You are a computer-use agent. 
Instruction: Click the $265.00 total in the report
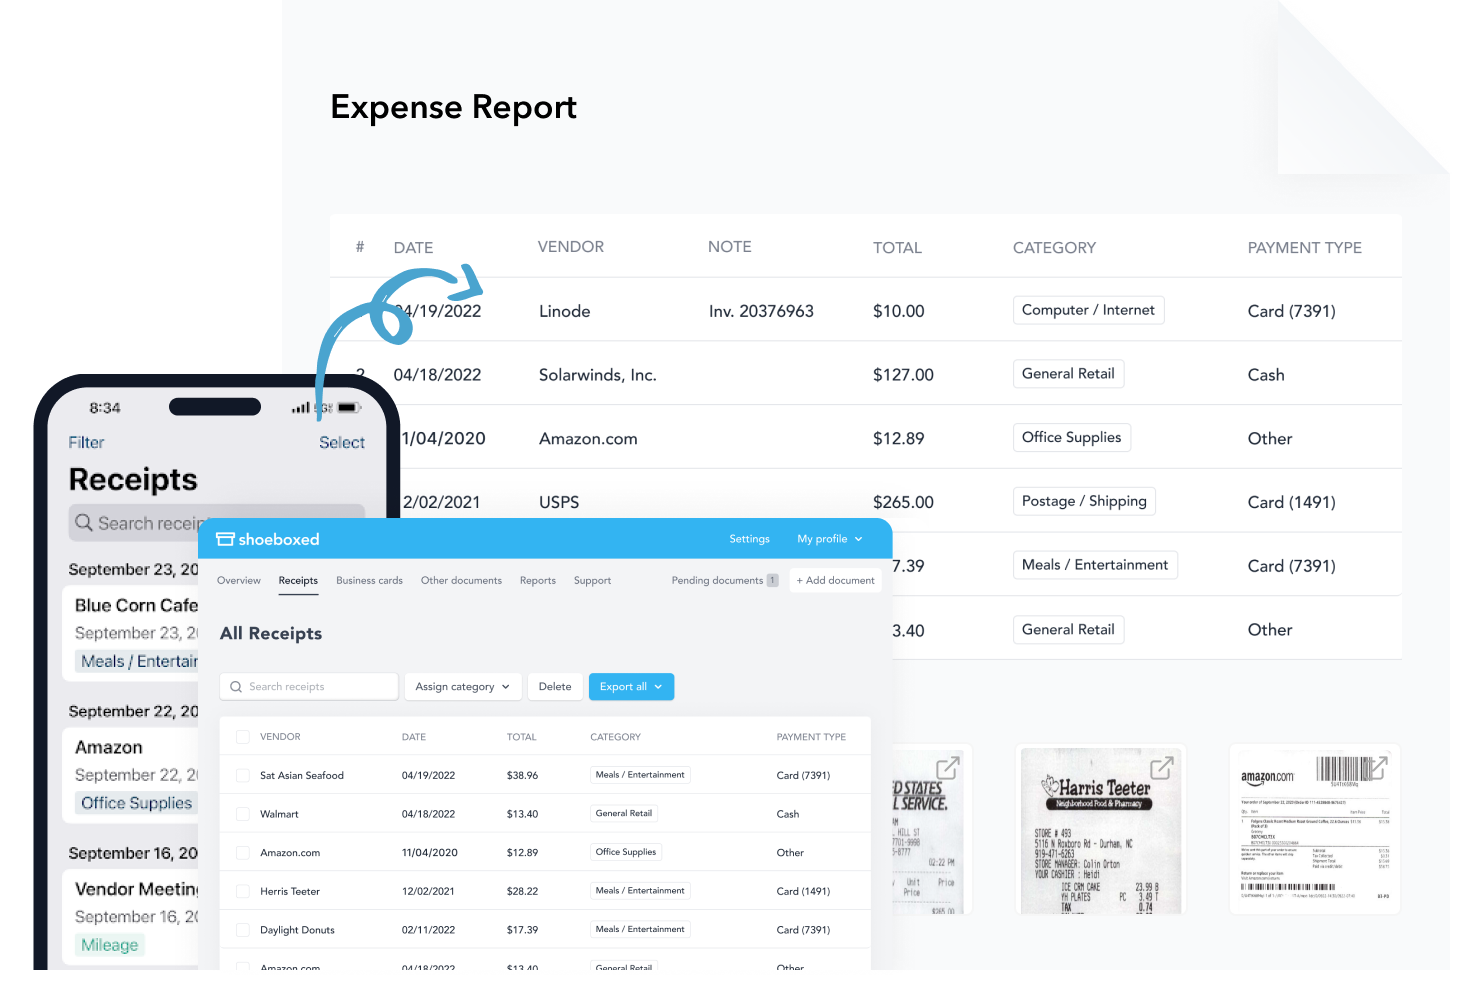coord(903,502)
